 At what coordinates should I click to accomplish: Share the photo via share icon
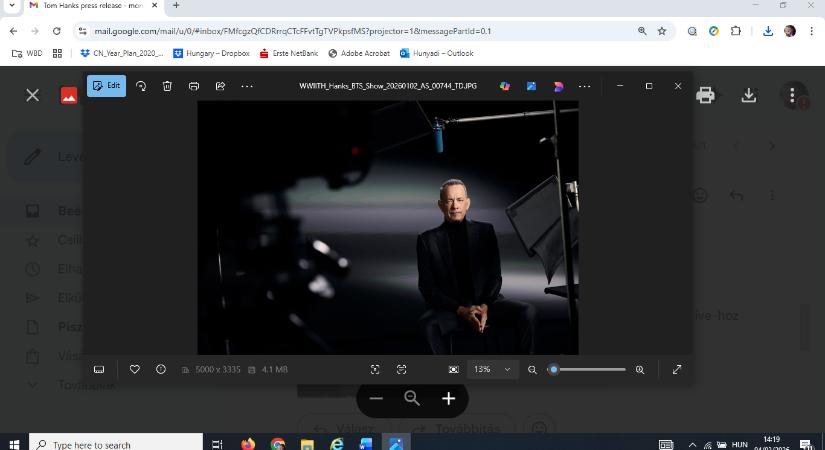220,86
